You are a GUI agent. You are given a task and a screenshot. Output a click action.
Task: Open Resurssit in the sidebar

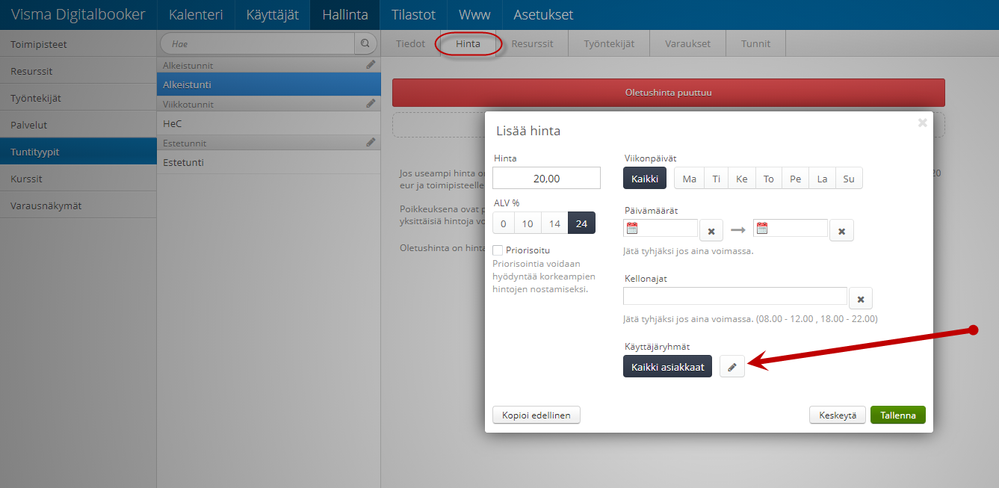[x=78, y=71]
